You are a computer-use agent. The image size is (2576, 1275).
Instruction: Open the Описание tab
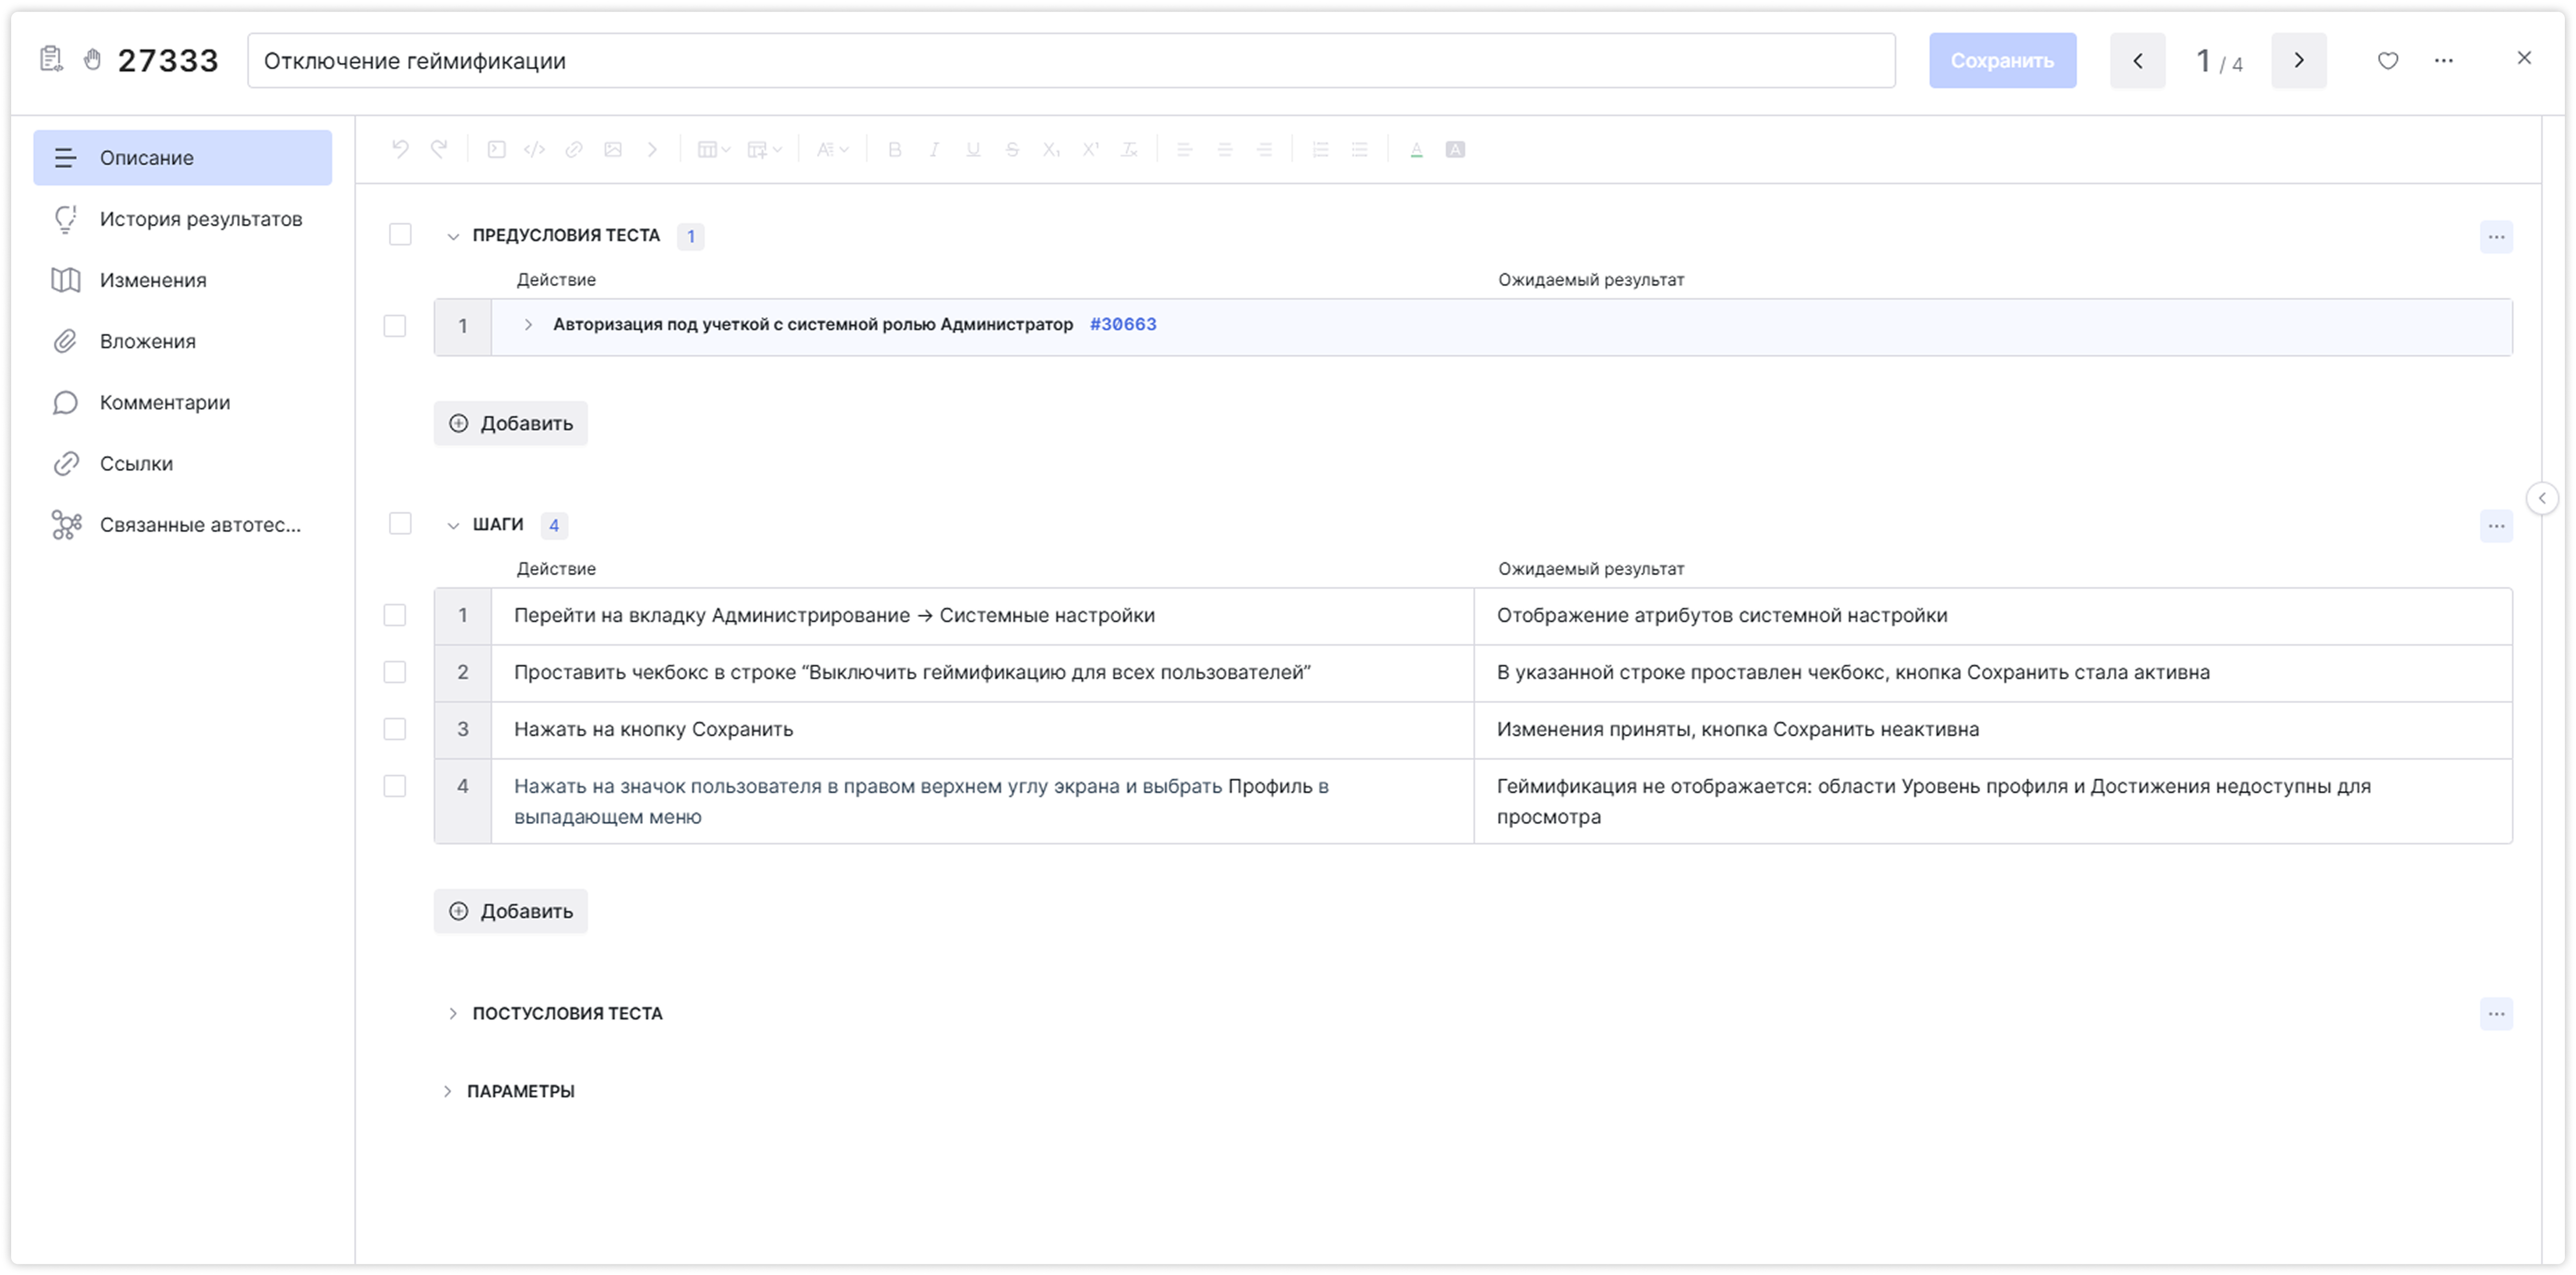point(183,158)
